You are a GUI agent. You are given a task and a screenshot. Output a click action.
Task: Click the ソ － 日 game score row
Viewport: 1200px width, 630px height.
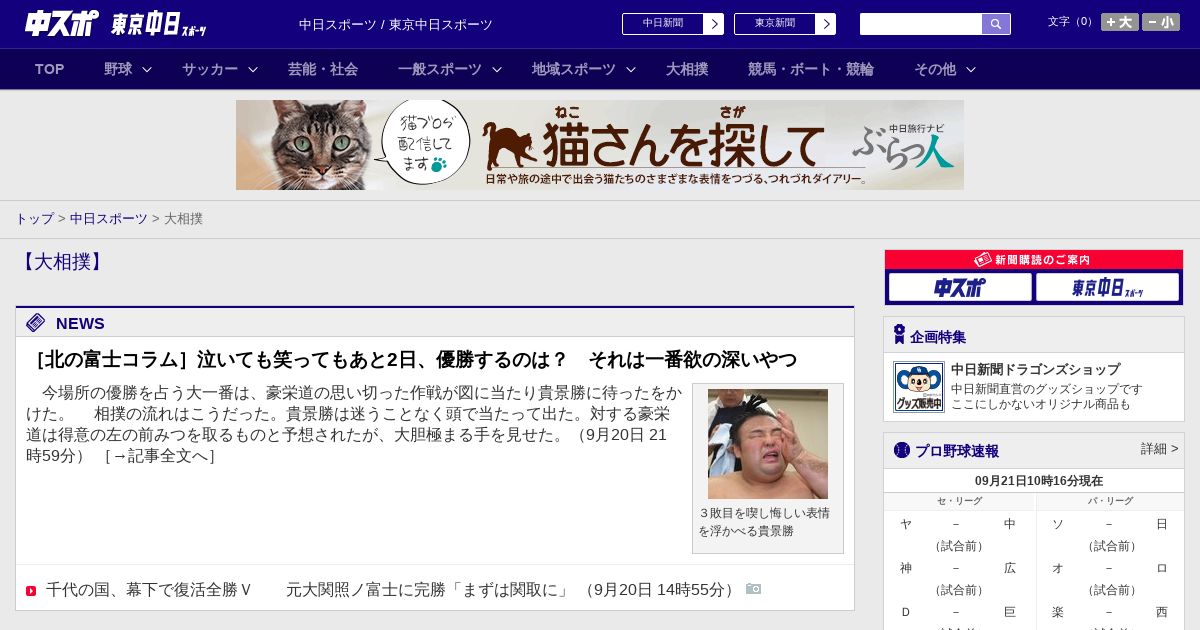tap(1110, 524)
